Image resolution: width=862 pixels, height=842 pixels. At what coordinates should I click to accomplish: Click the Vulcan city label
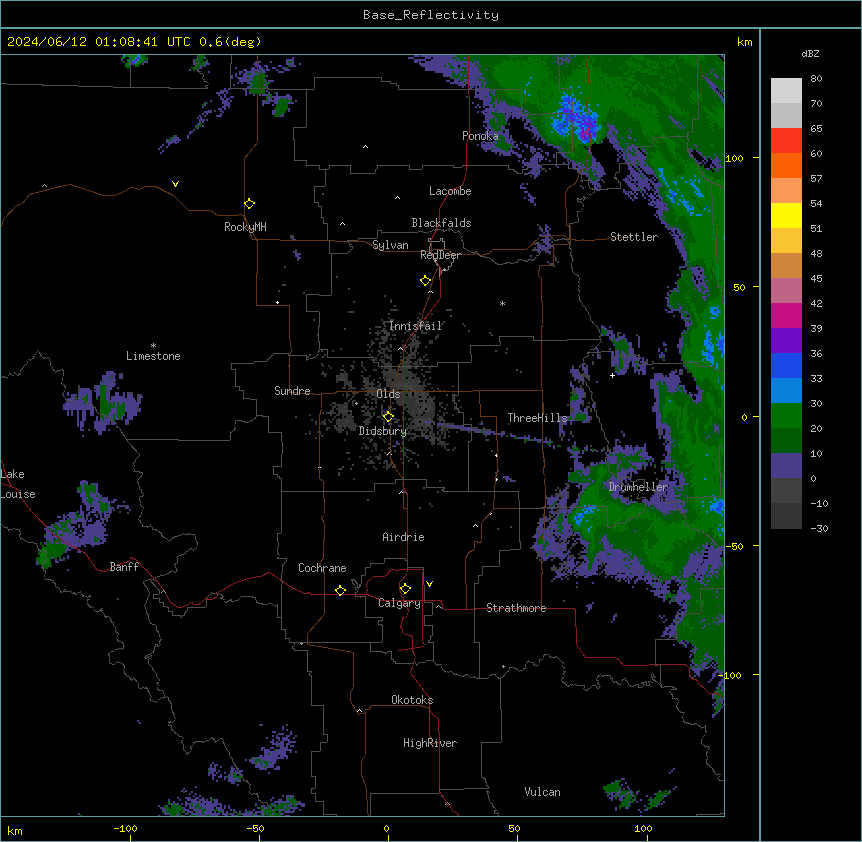coord(543,792)
